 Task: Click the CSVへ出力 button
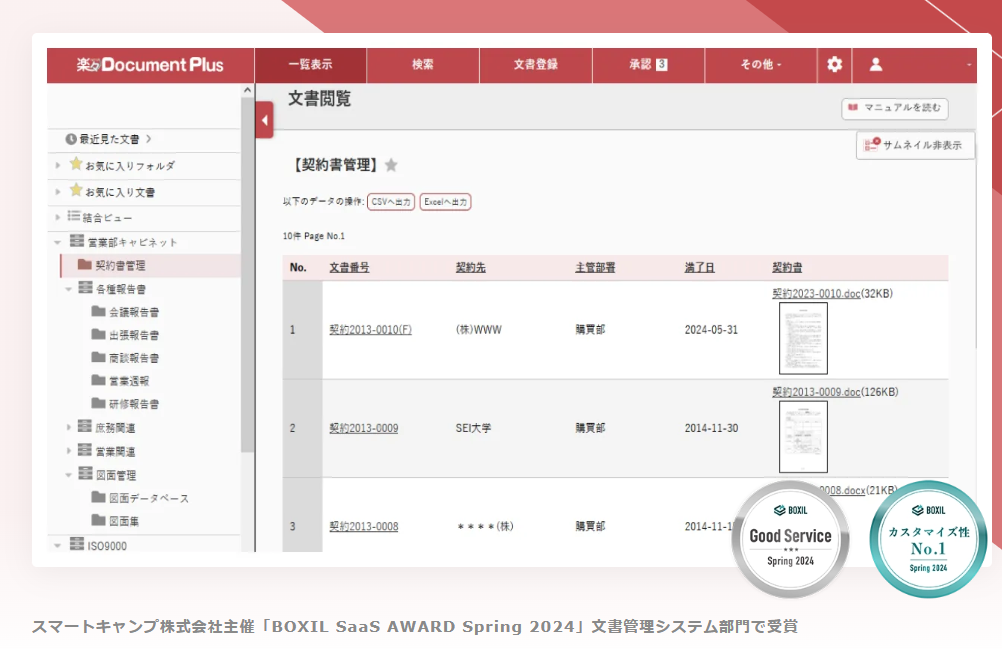(x=391, y=202)
